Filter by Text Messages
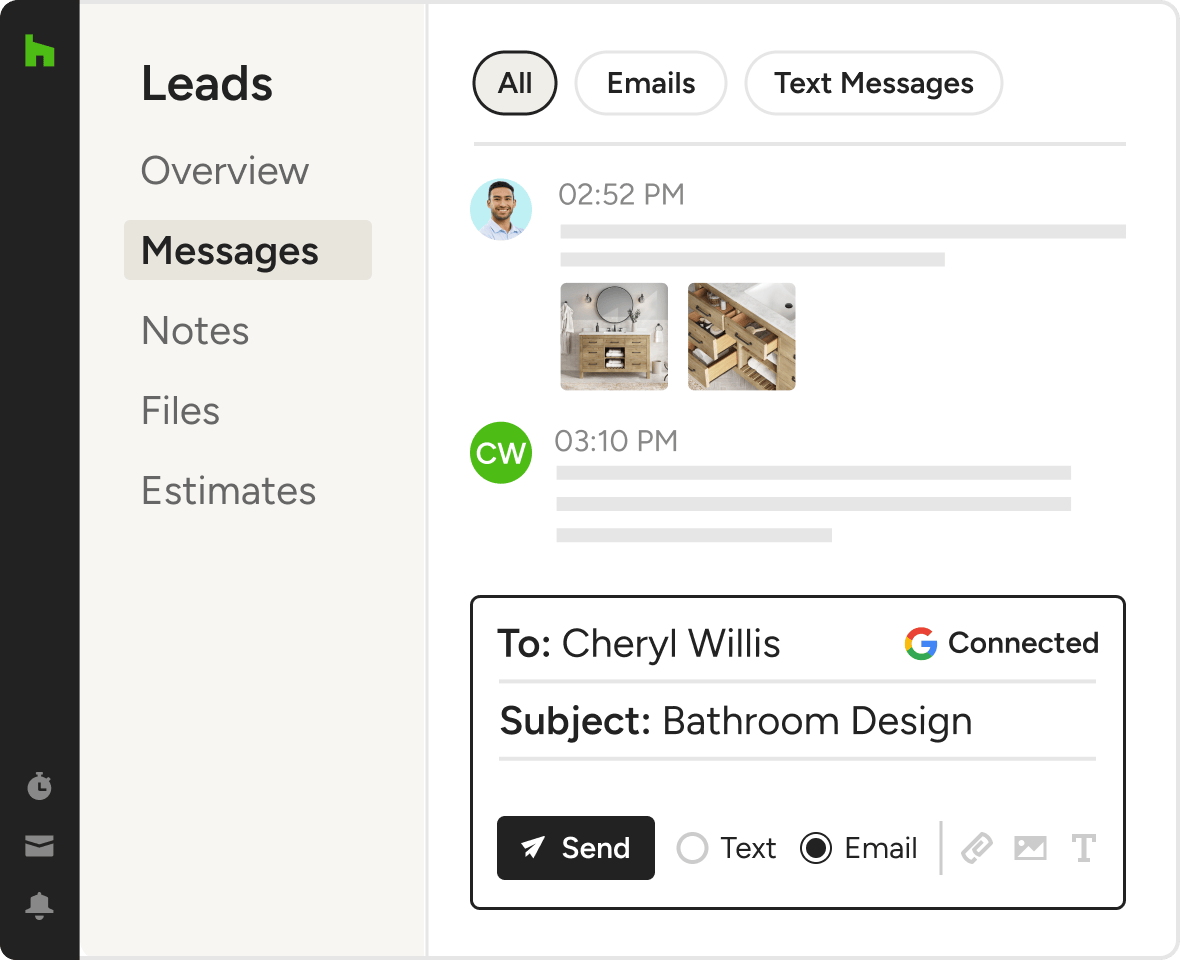Viewport: 1180px width, 960px height. point(873,83)
